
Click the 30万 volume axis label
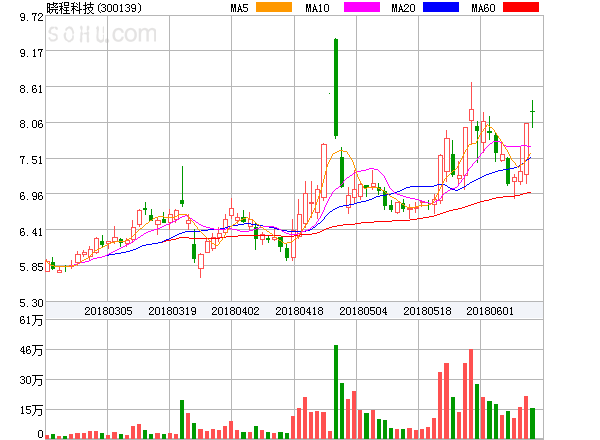point(31,380)
